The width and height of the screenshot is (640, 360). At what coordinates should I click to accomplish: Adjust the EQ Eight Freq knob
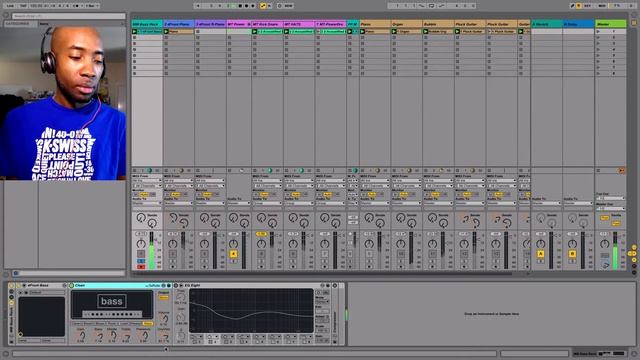point(180,297)
